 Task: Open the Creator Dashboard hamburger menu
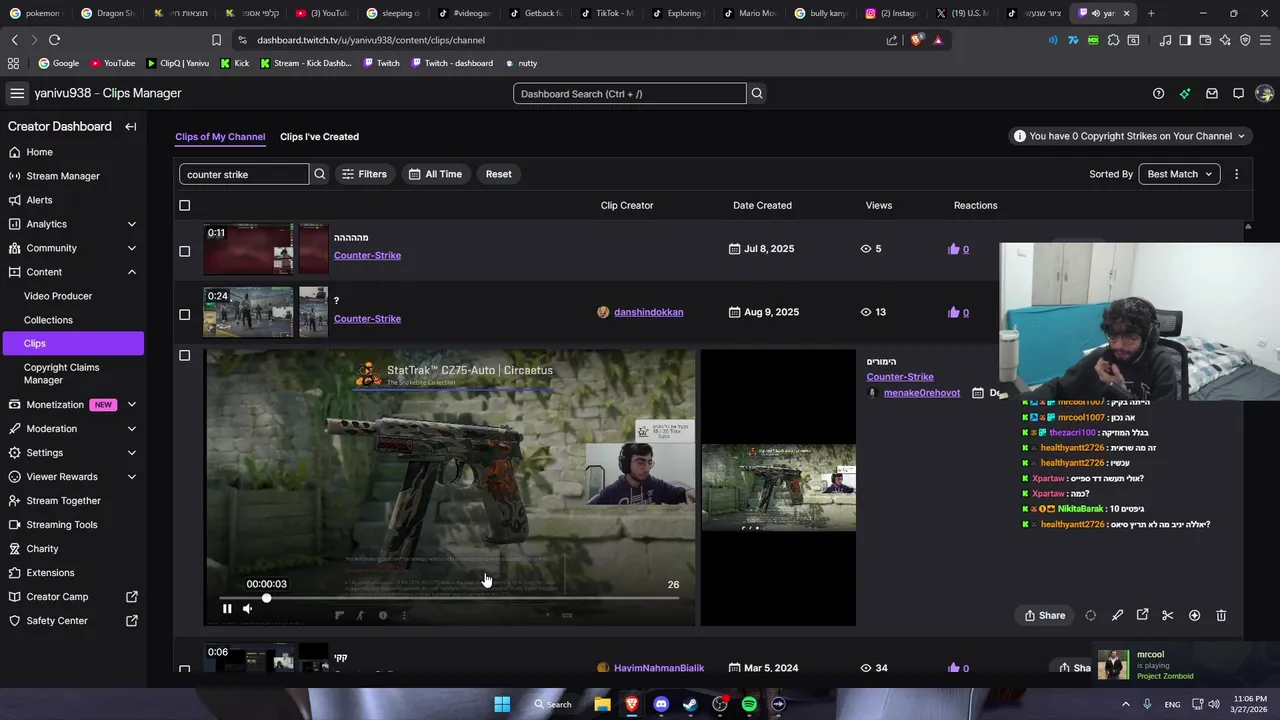[17, 93]
